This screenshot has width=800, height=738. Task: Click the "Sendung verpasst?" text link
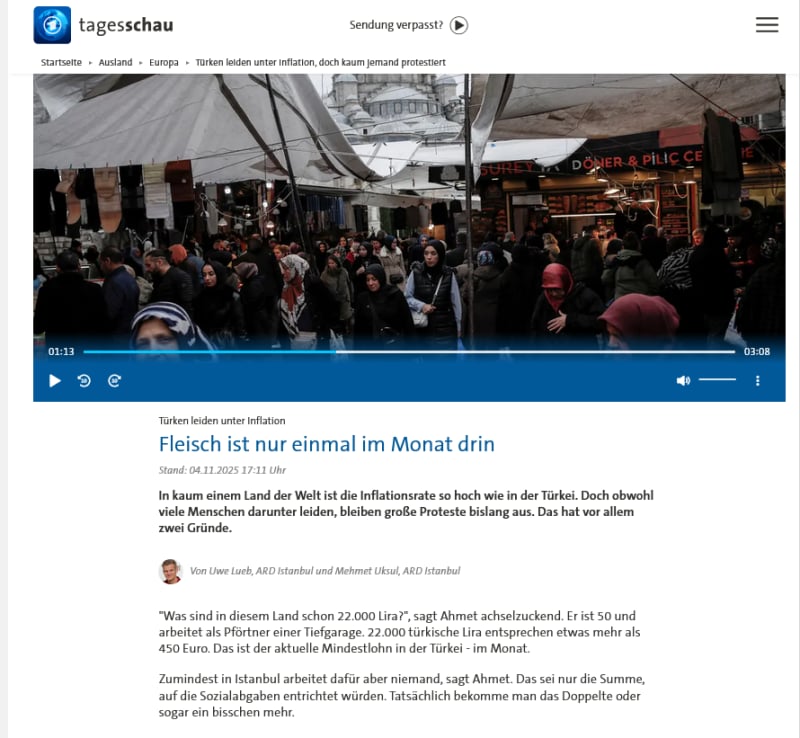(x=396, y=25)
